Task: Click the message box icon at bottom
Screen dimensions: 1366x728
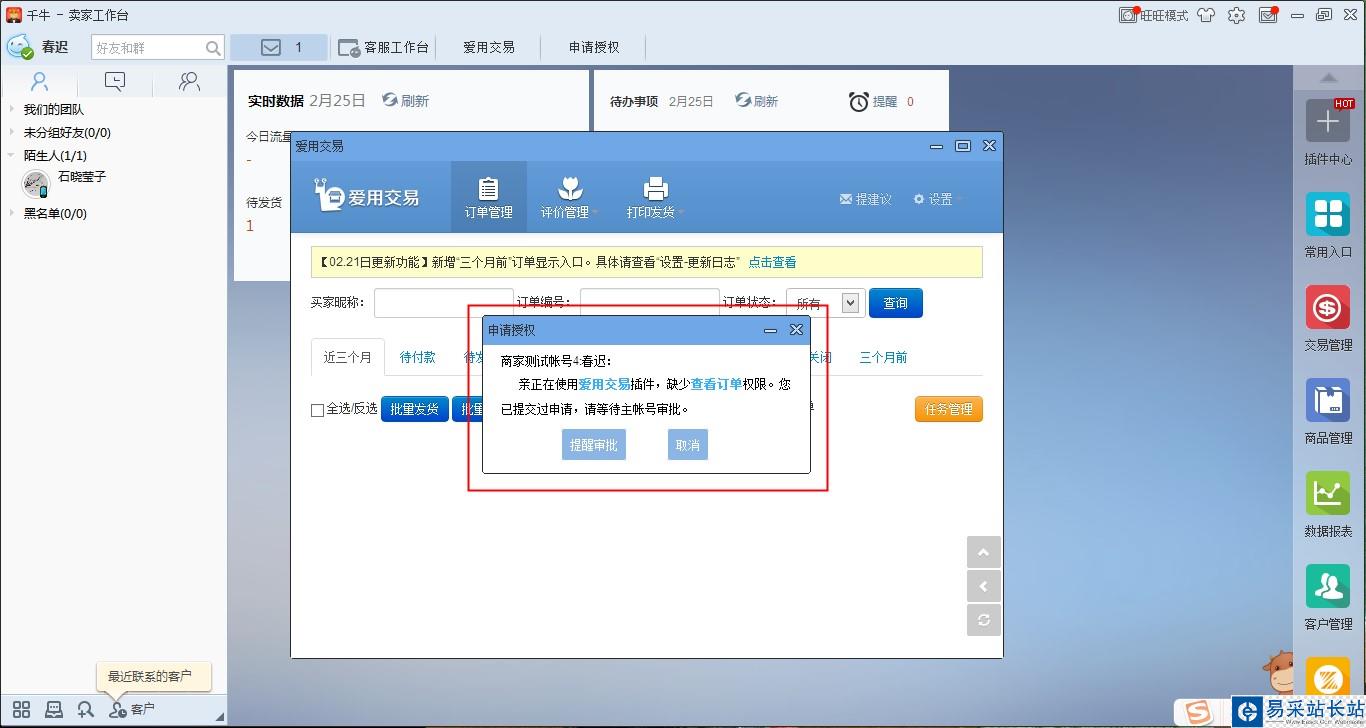Action: (x=54, y=709)
